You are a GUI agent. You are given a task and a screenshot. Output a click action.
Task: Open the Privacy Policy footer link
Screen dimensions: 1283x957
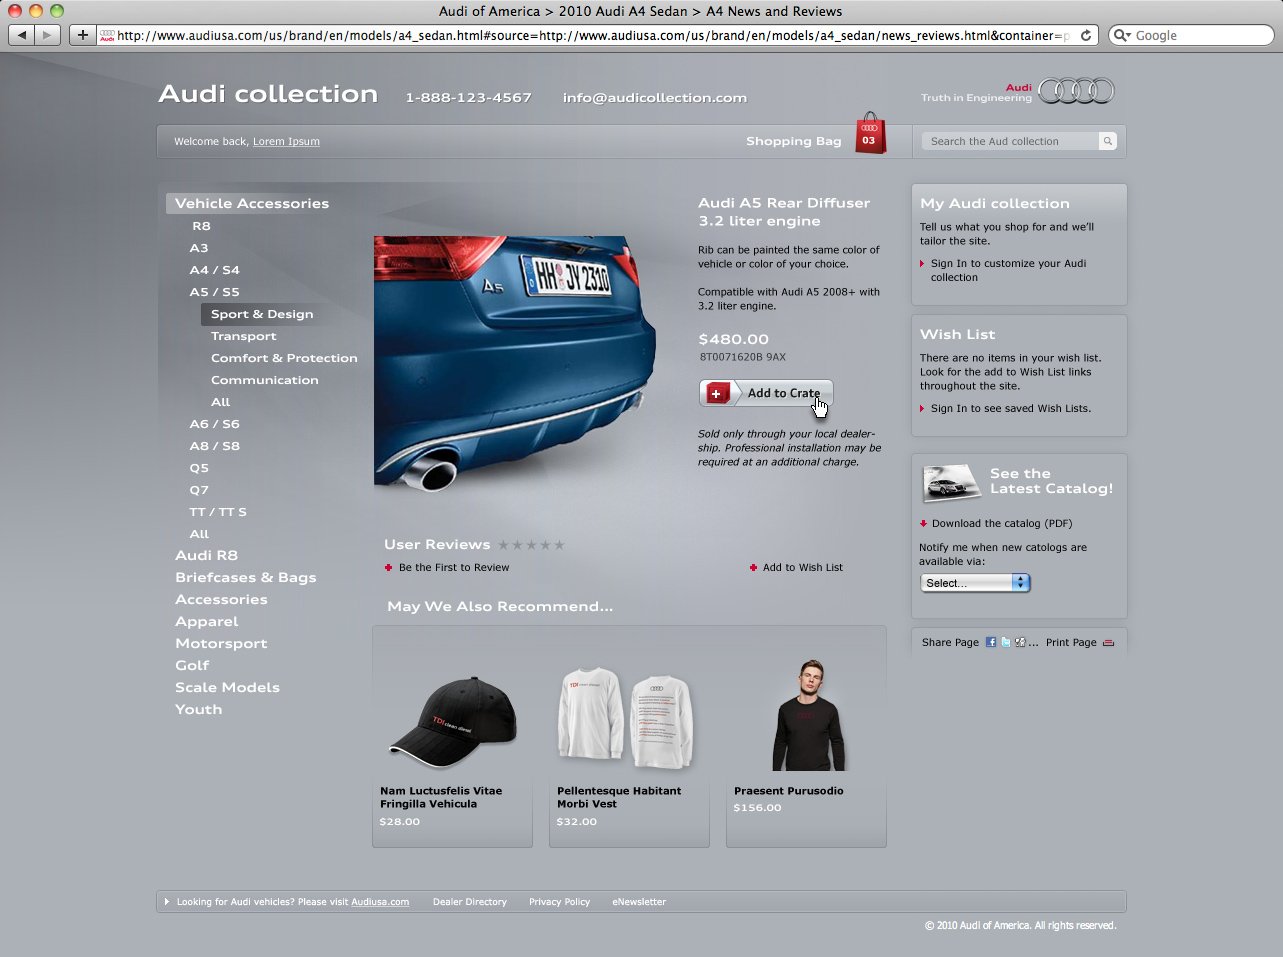pyautogui.click(x=559, y=902)
